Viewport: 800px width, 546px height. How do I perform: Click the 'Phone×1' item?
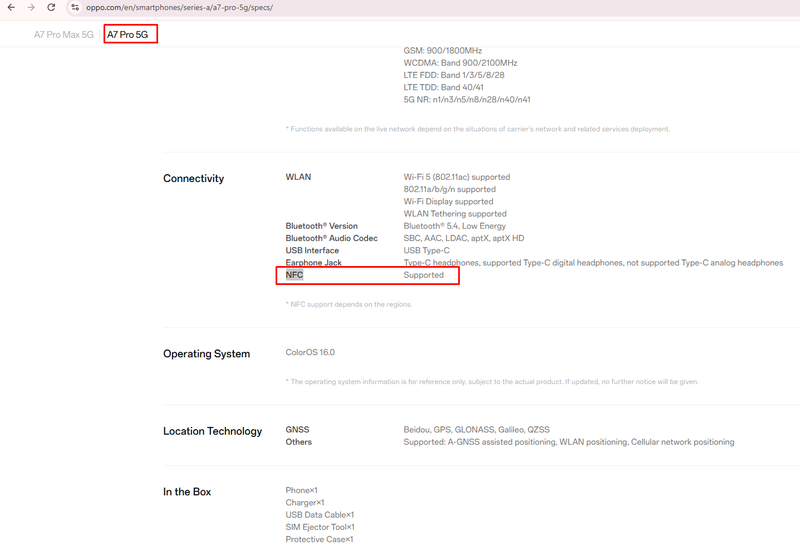coord(302,490)
